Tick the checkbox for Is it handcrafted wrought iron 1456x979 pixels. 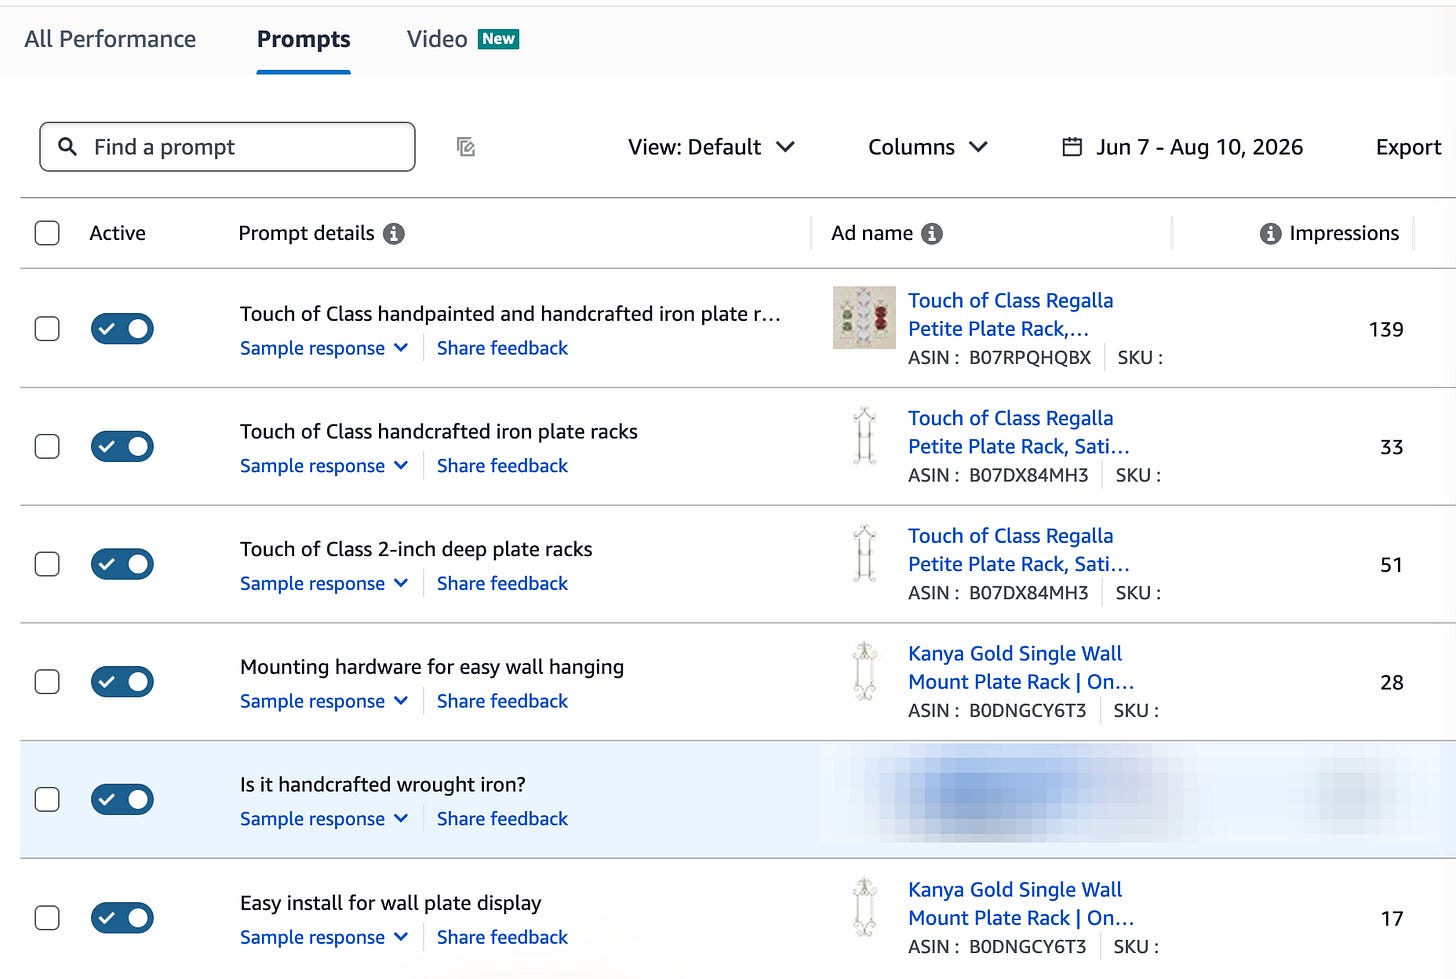click(47, 799)
